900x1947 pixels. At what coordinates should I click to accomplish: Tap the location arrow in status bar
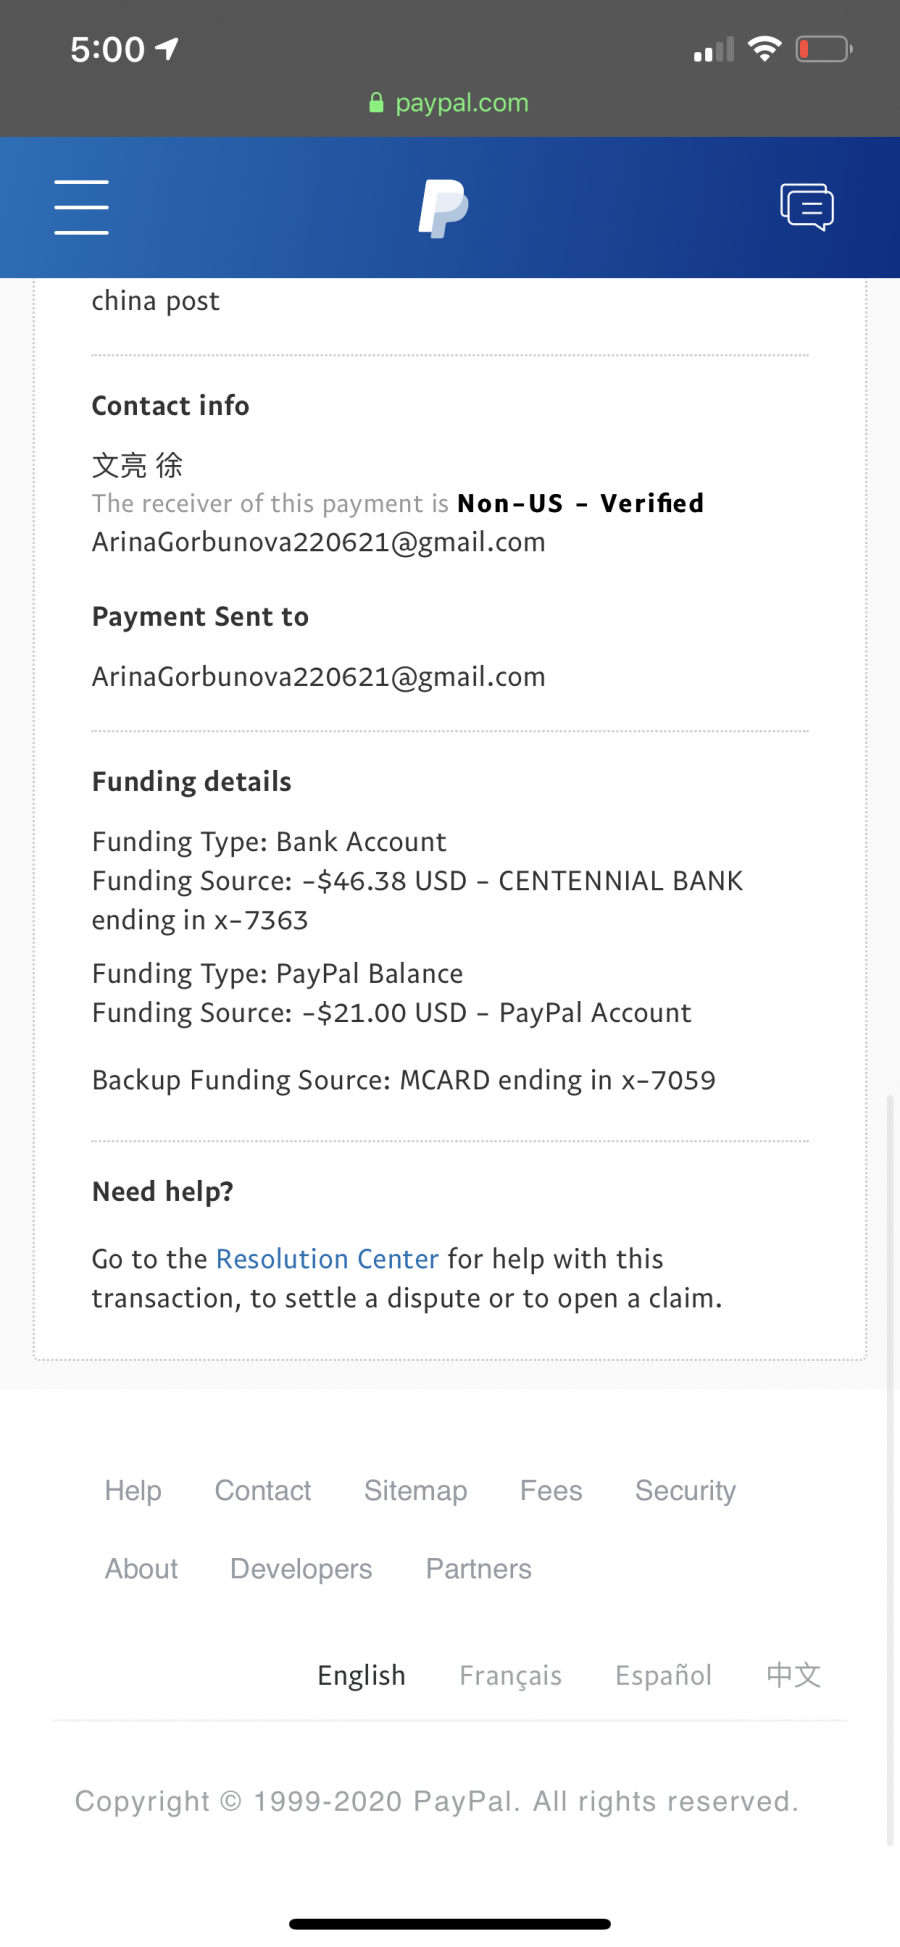tap(167, 49)
